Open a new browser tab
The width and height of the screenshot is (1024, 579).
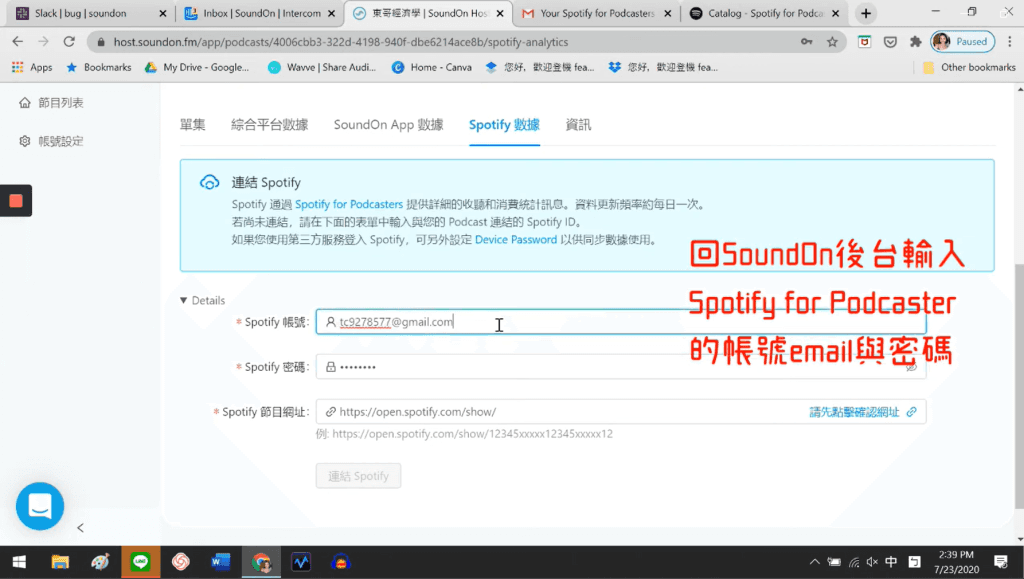(866, 13)
